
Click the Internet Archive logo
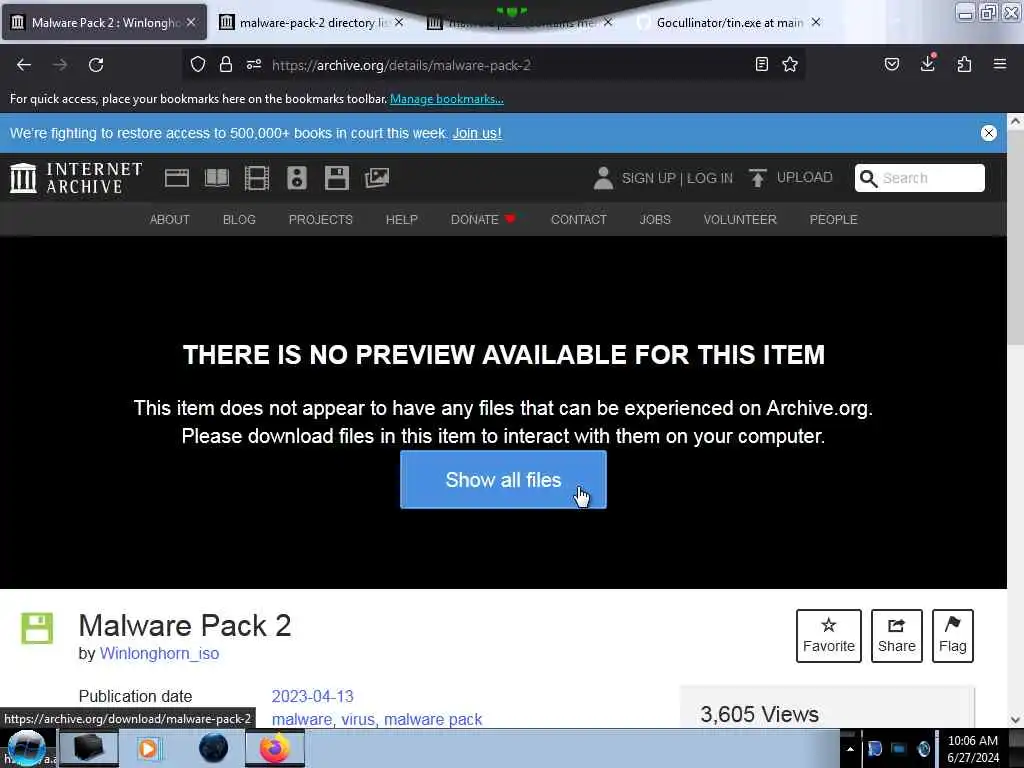pos(76,178)
